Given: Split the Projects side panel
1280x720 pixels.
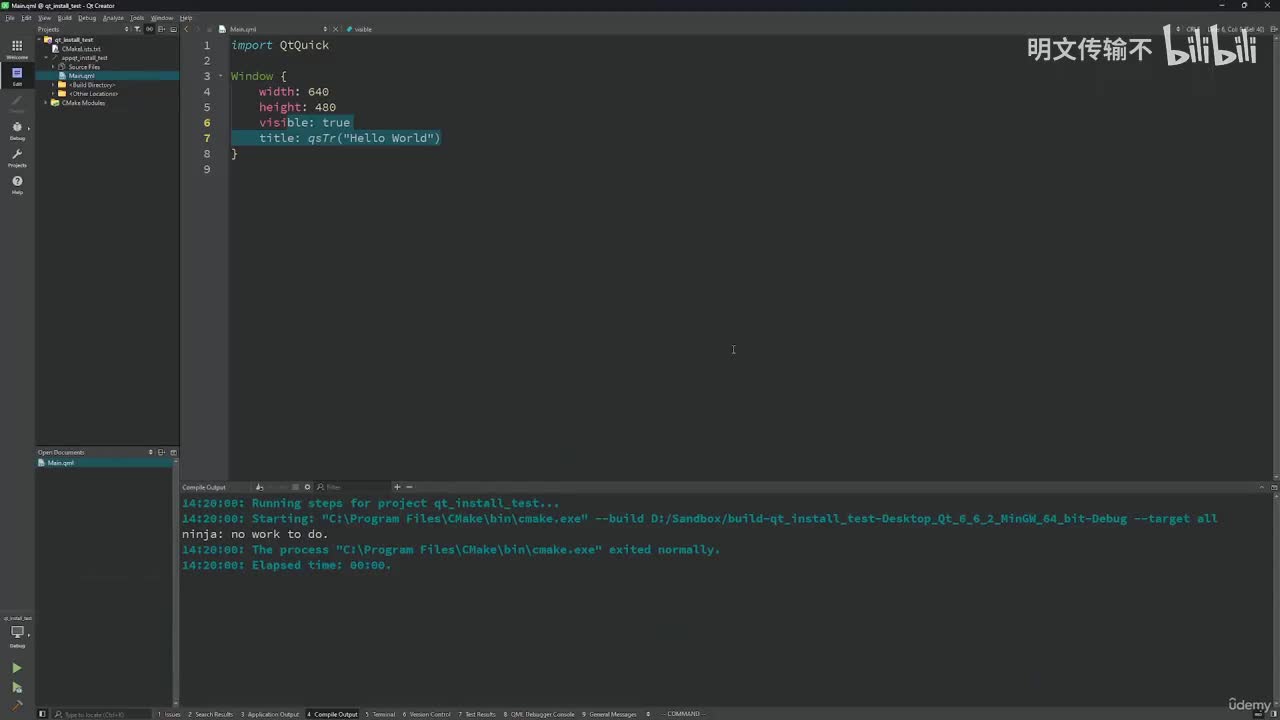Looking at the screenshot, I should 162,29.
